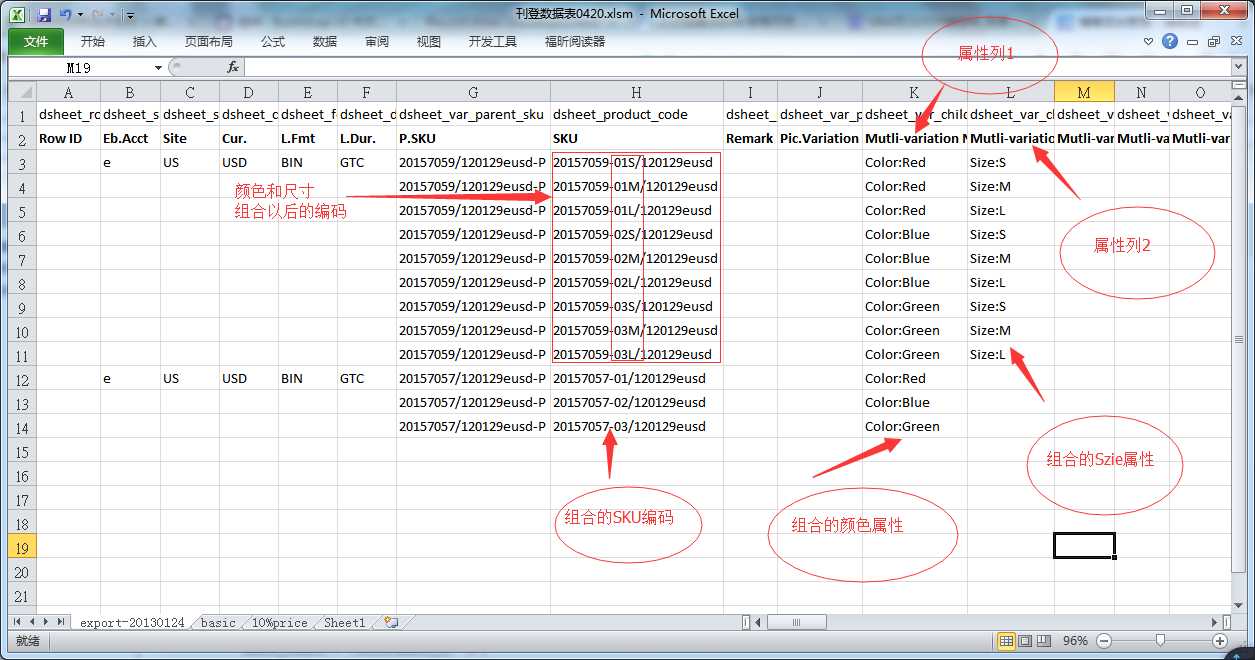Switch to the 开始 (Home) ribbon tab
The image size is (1255, 660).
tap(93, 41)
